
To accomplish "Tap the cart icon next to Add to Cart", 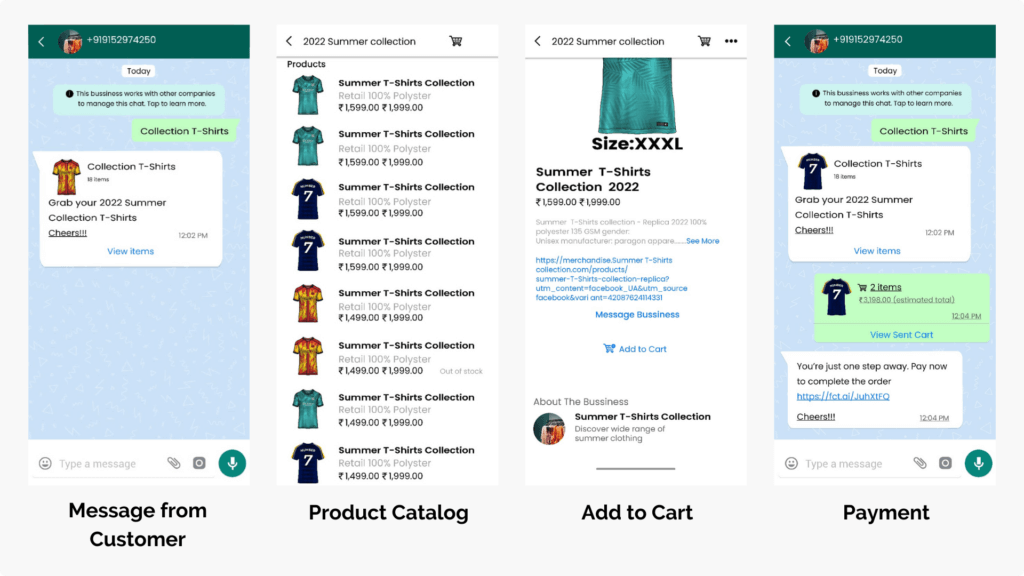I will 608,348.
